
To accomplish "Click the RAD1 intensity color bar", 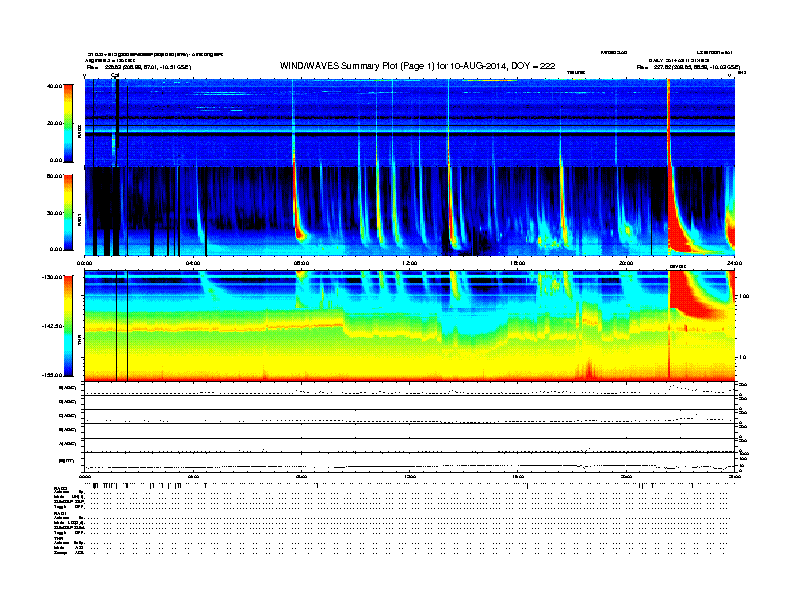I will (68, 213).
